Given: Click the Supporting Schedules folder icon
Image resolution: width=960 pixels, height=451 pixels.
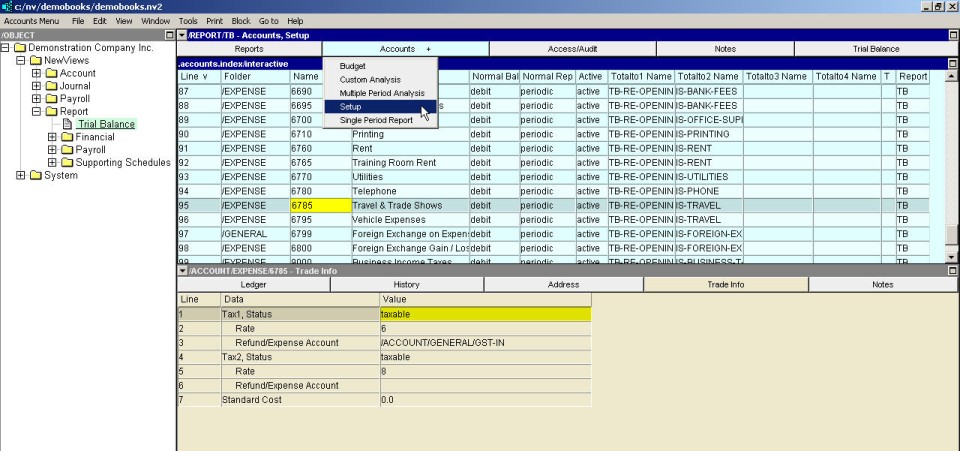Looking at the screenshot, I should point(67,163).
